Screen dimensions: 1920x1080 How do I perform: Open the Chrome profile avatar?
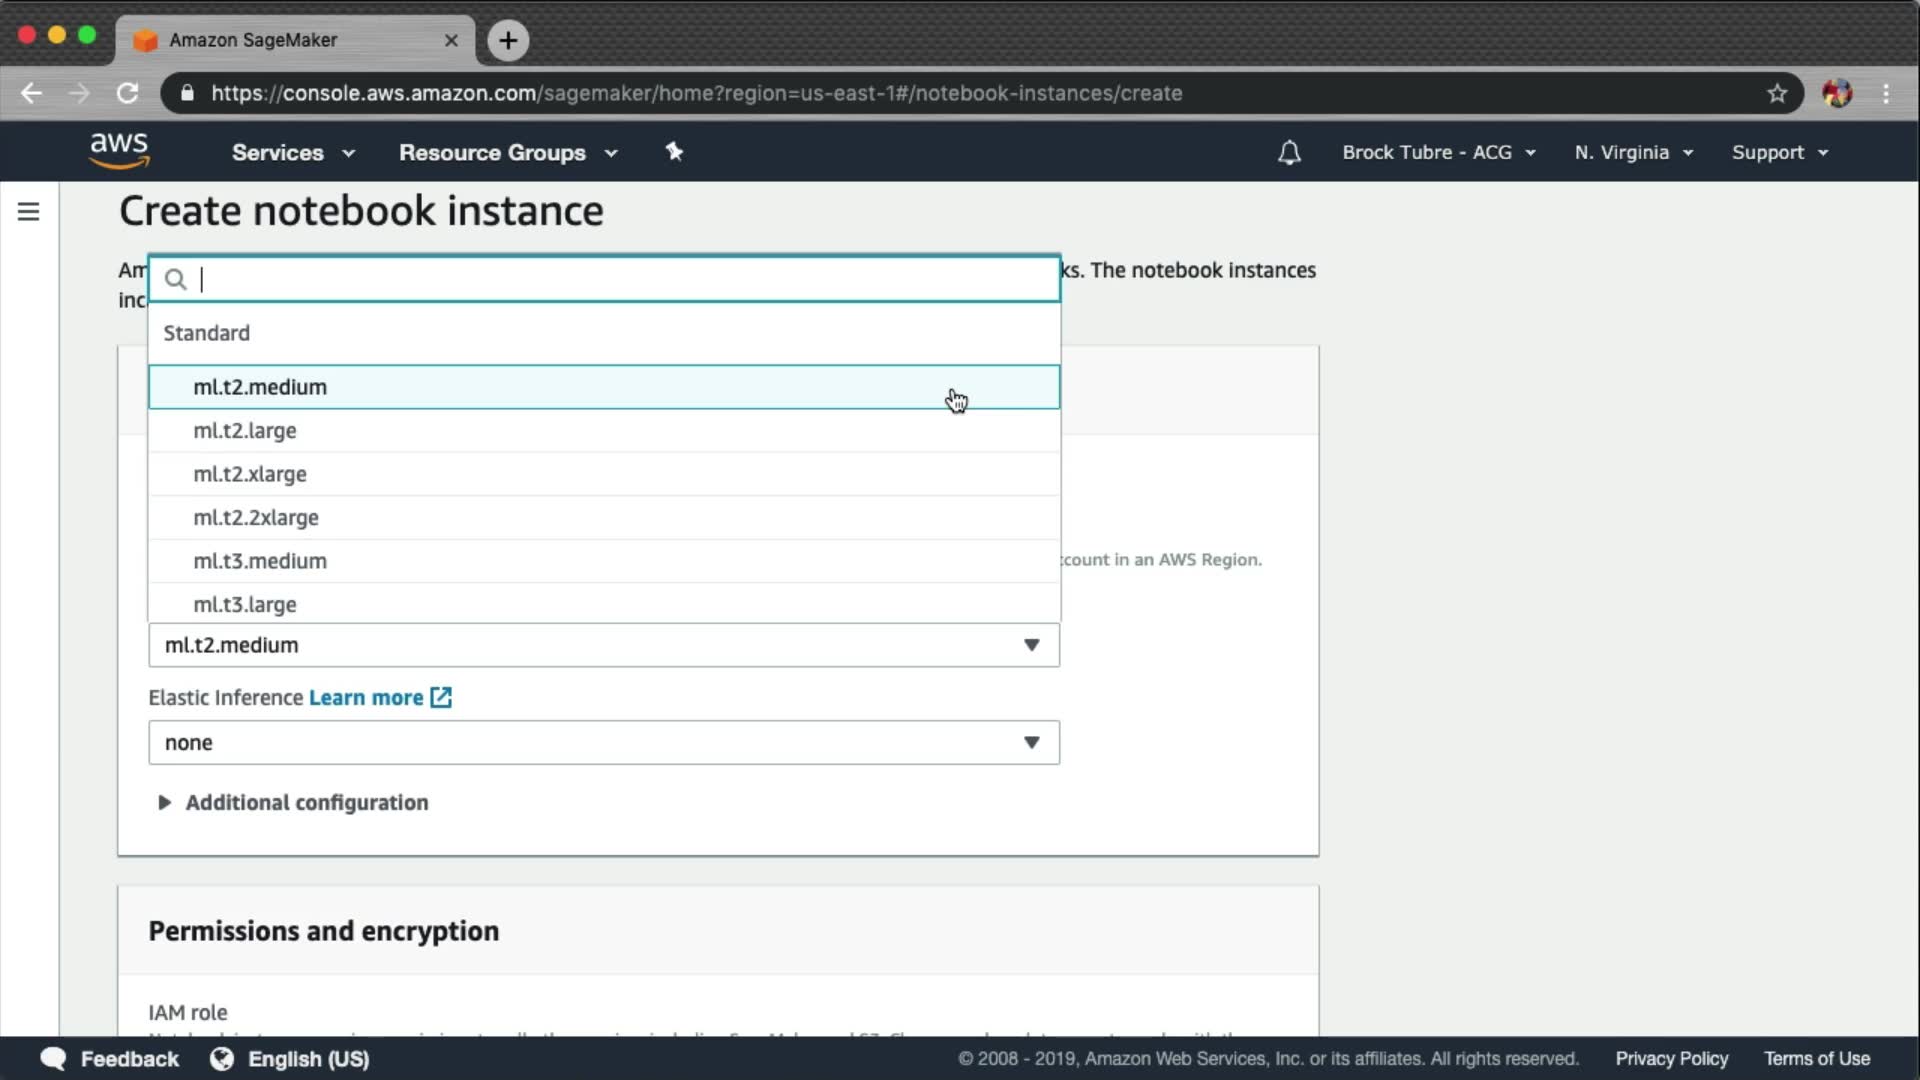[x=1836, y=93]
